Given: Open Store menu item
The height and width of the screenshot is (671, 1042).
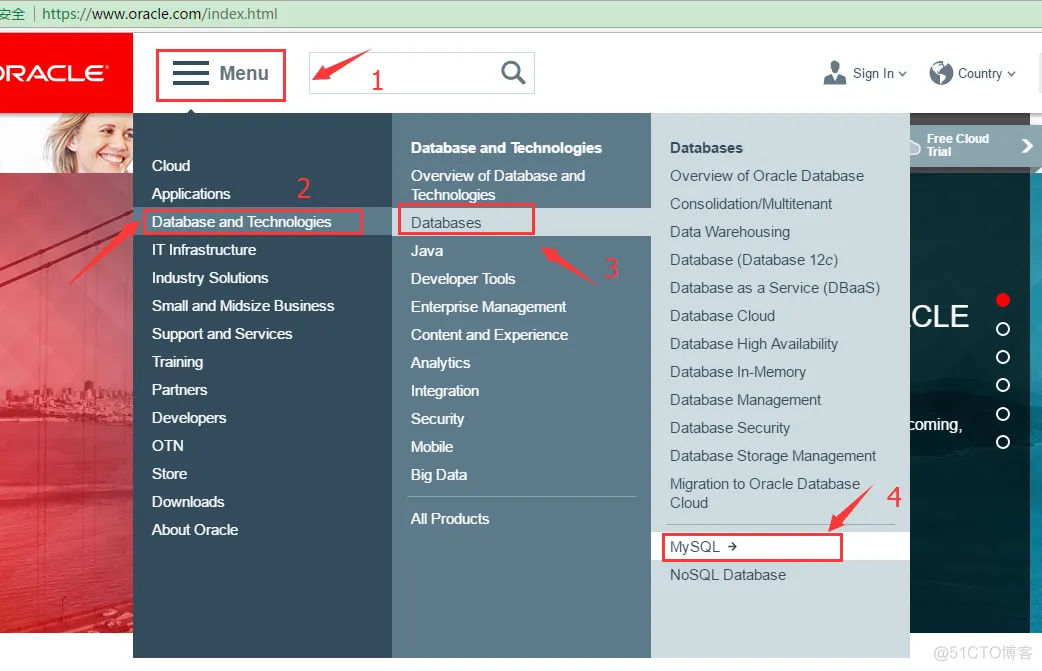Looking at the screenshot, I should [169, 474].
